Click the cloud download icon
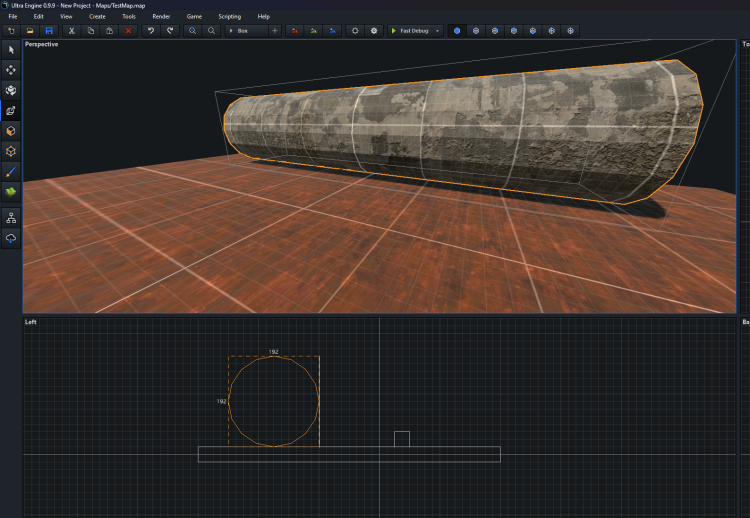This screenshot has width=750, height=518. 11,238
